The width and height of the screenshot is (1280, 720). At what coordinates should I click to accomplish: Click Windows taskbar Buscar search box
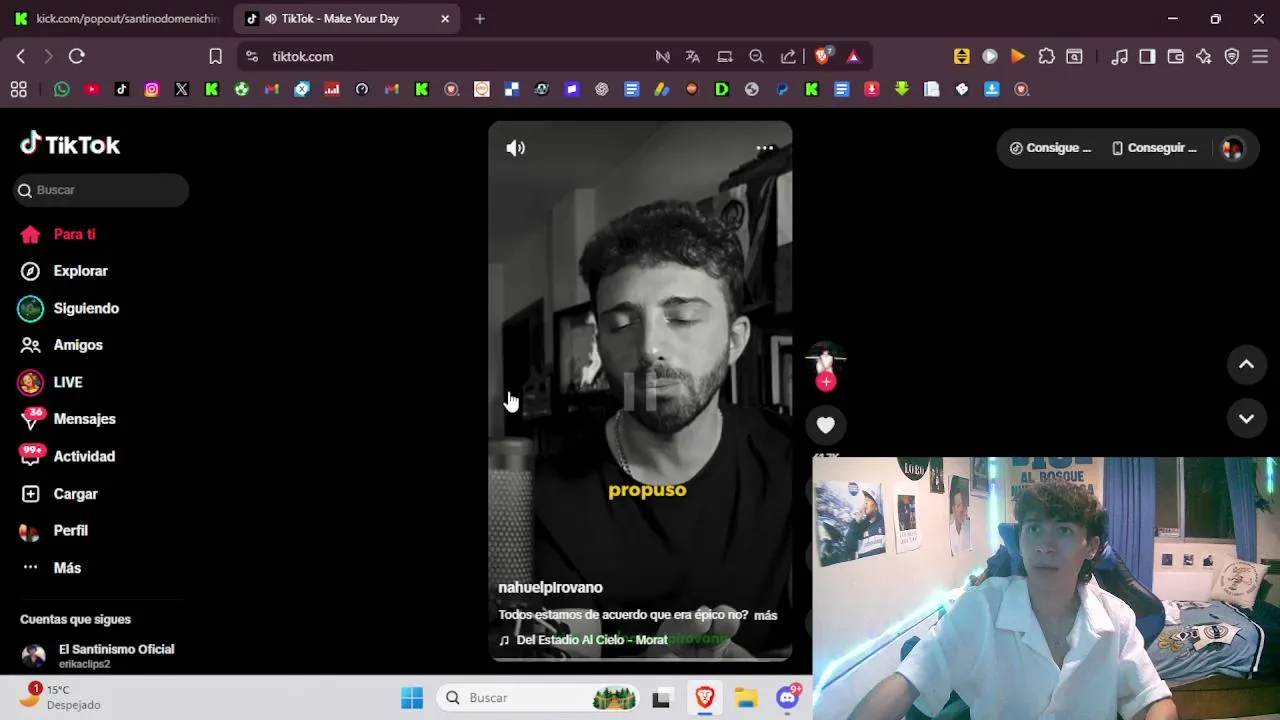pos(538,697)
